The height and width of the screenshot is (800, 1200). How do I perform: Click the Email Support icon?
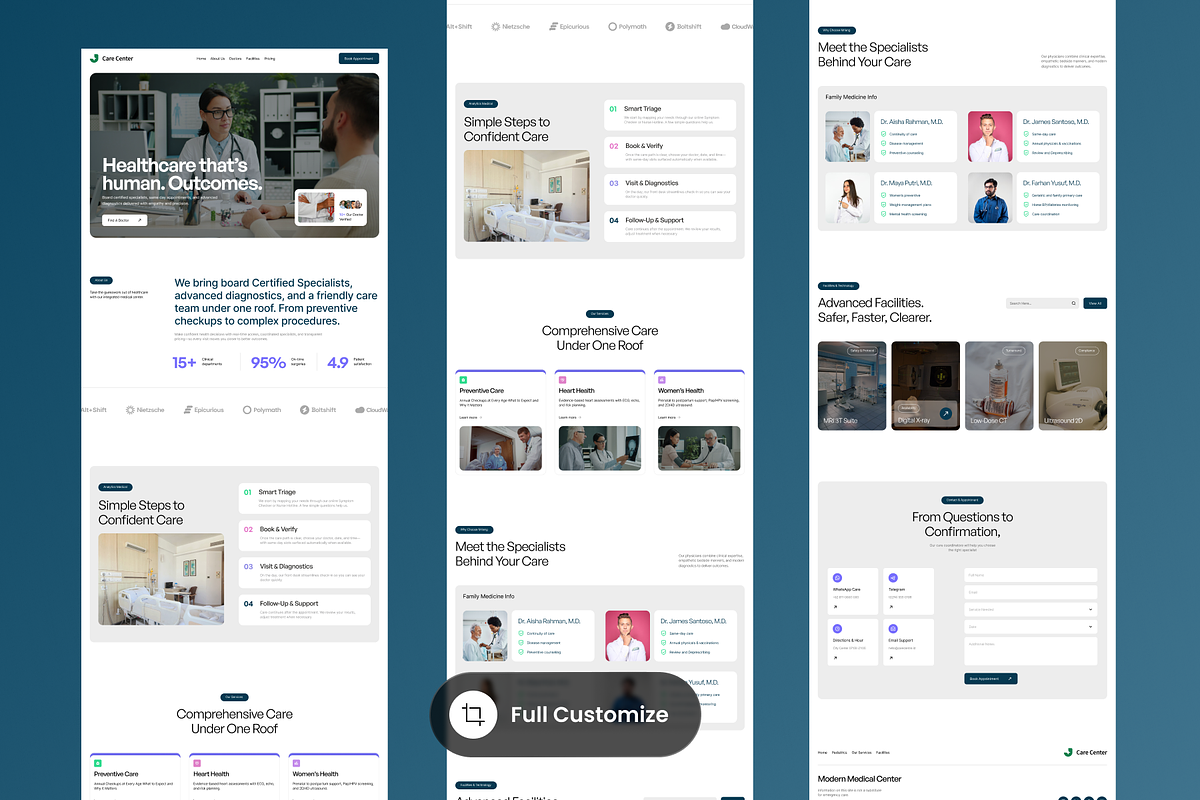(893, 628)
